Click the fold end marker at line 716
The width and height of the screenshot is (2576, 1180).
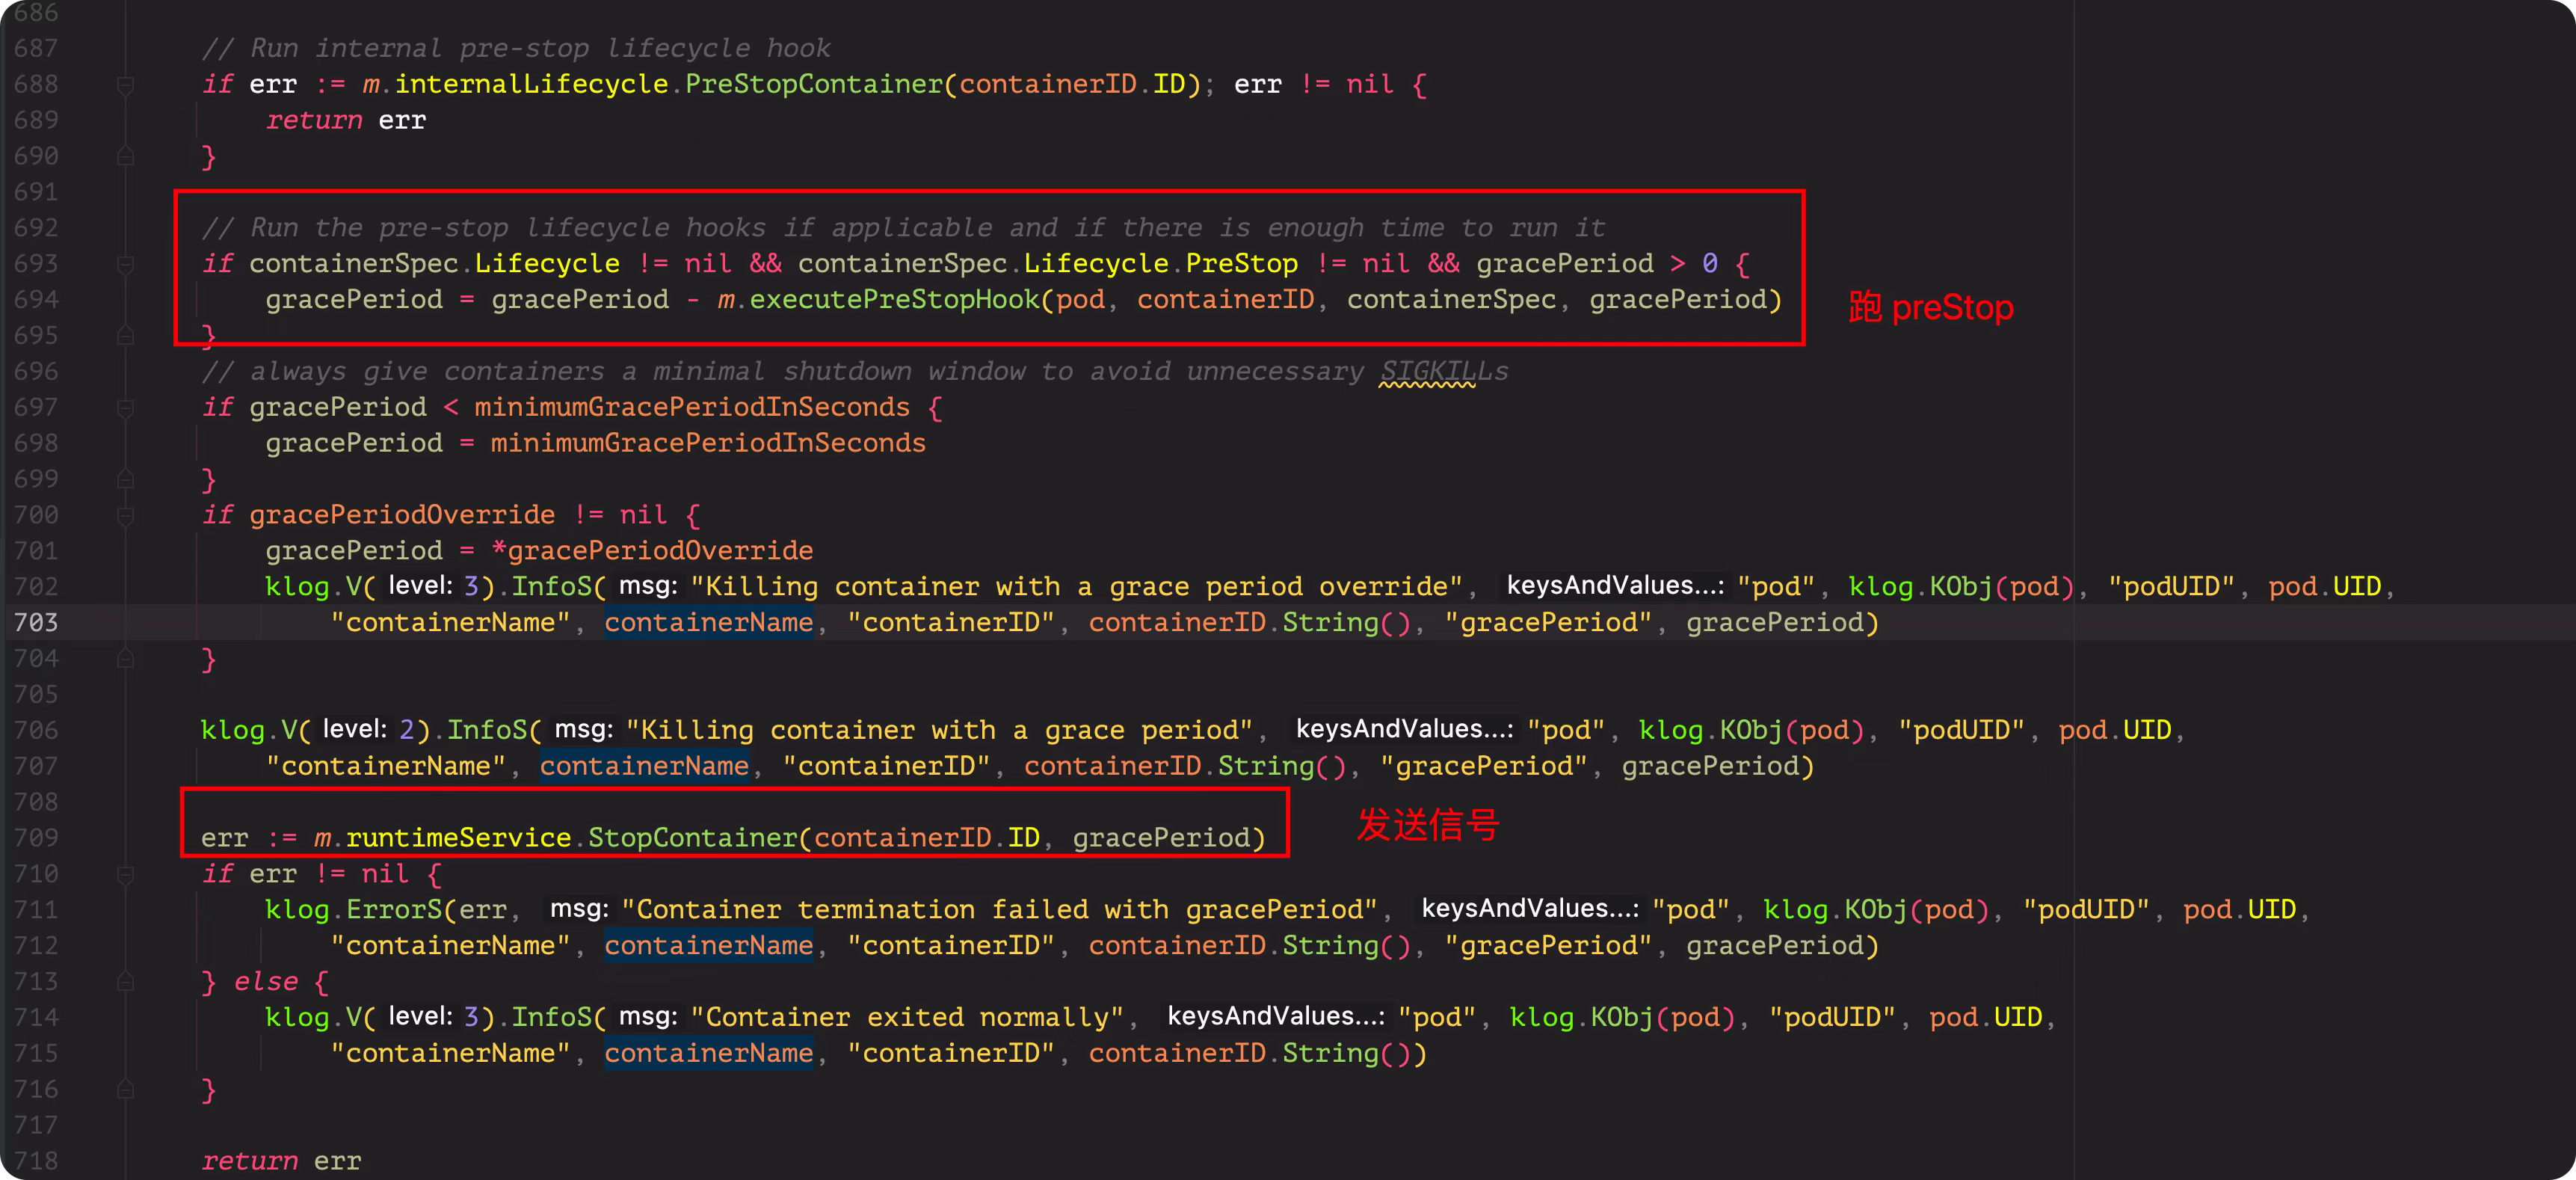[125, 1090]
